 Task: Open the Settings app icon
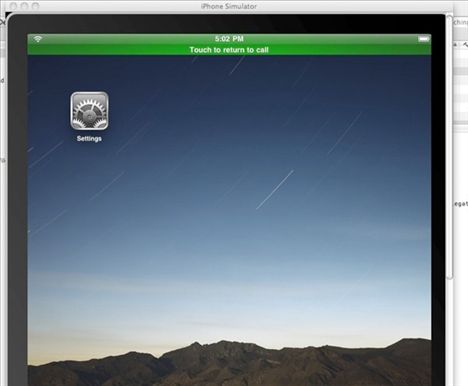point(89,111)
